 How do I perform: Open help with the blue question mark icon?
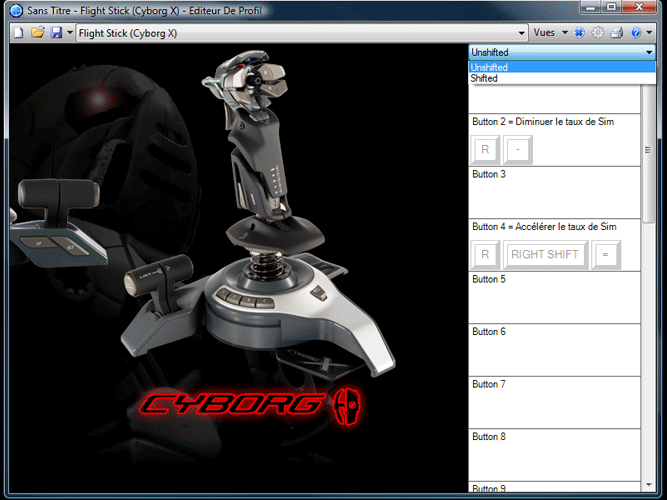pyautogui.click(x=636, y=33)
